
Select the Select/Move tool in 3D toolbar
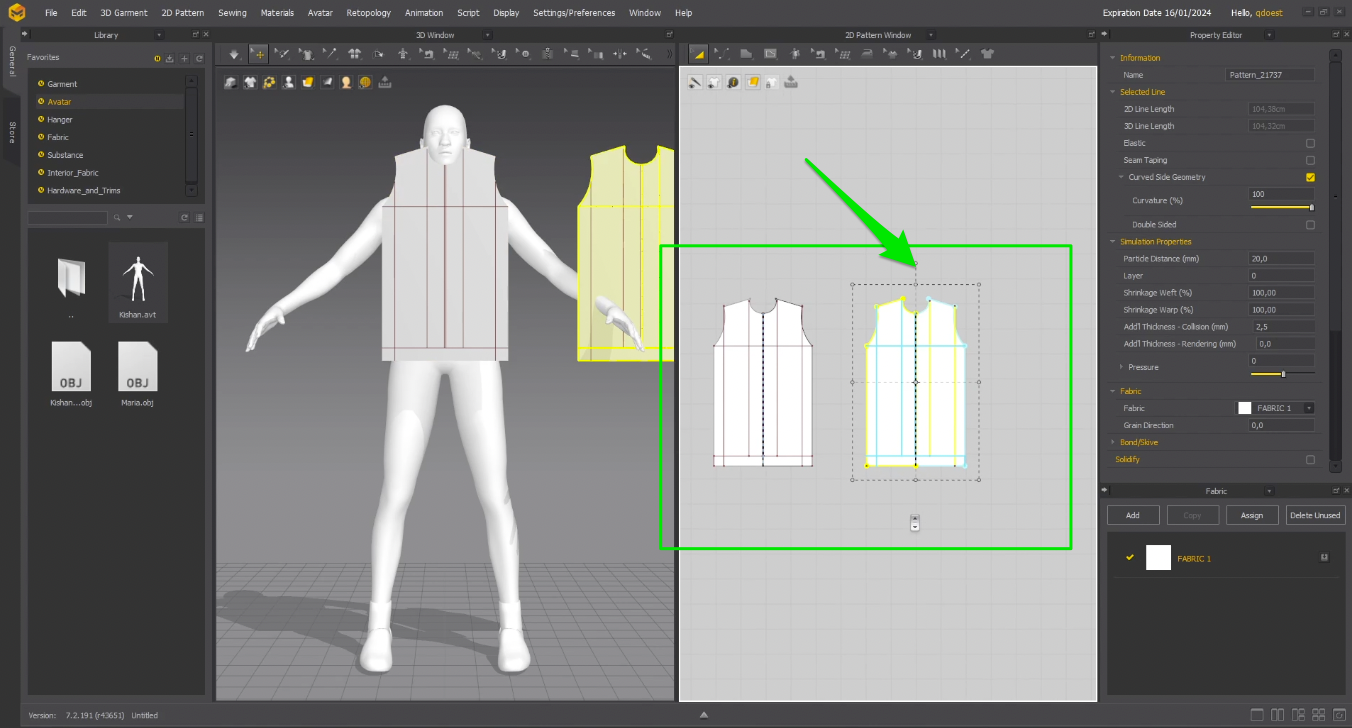259,54
